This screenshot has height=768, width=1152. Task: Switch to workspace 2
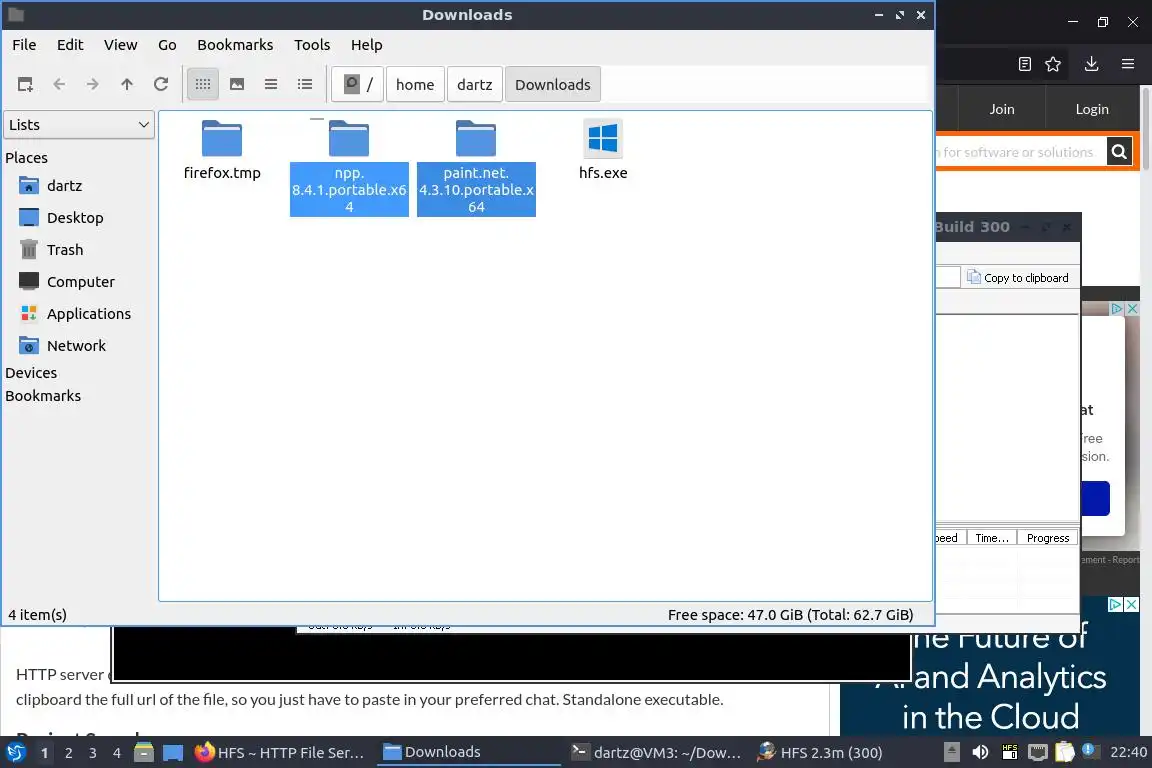(68, 753)
